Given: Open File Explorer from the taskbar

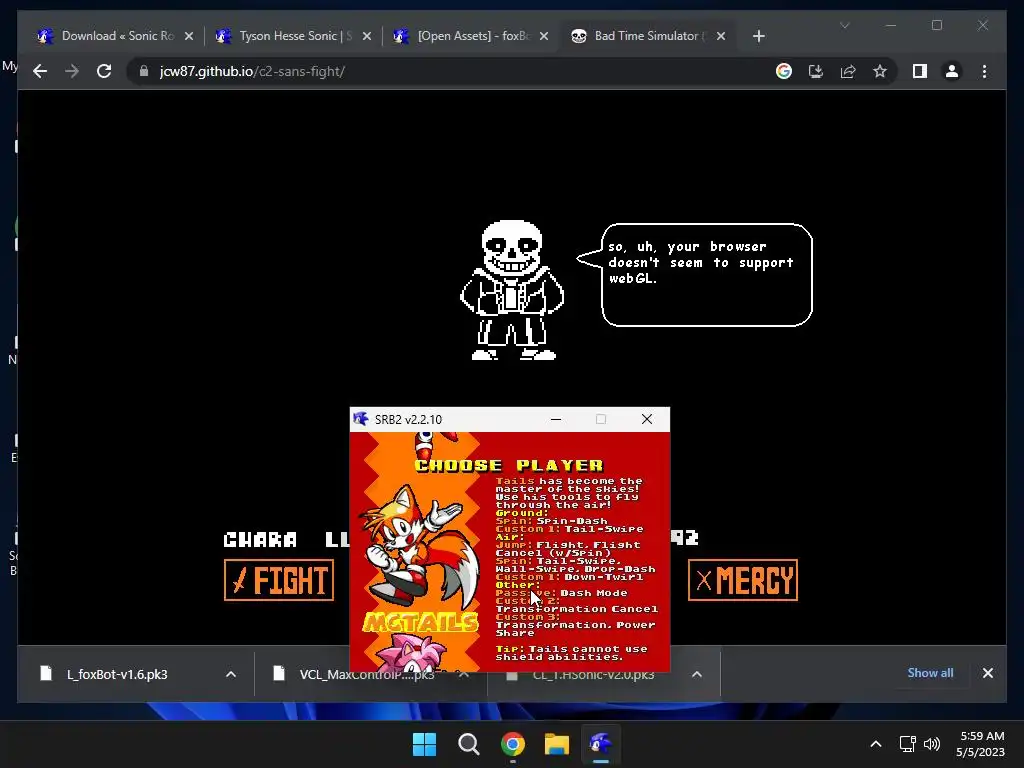Looking at the screenshot, I should coord(557,744).
